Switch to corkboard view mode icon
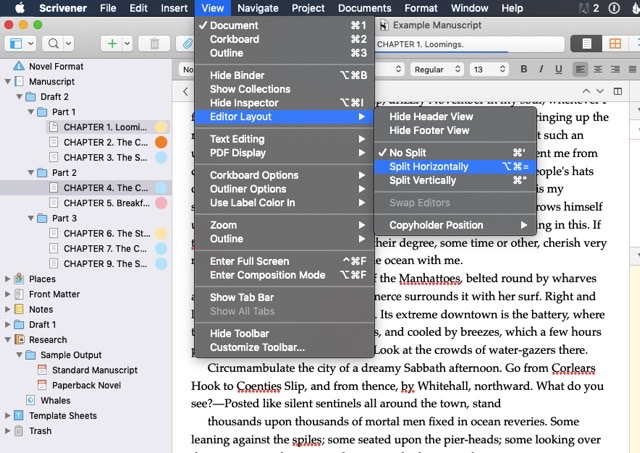This screenshot has width=640, height=453. pos(615,44)
